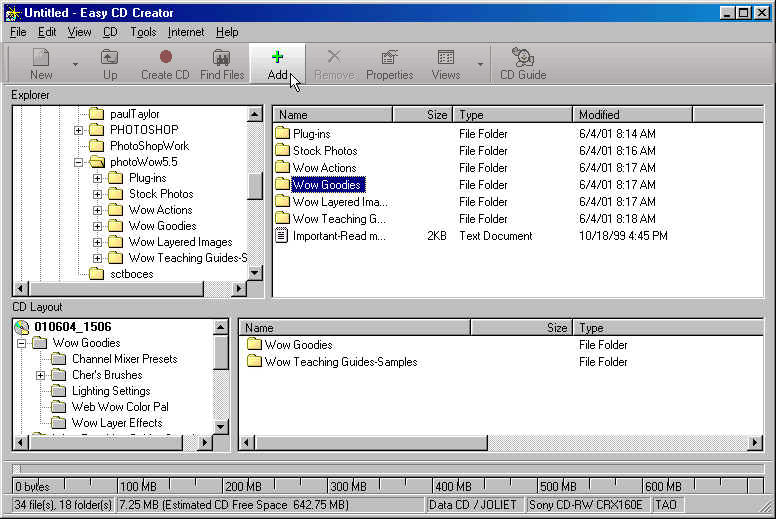The width and height of the screenshot is (776, 519).
Task: Open Find Files tool
Action: pyautogui.click(x=222, y=64)
